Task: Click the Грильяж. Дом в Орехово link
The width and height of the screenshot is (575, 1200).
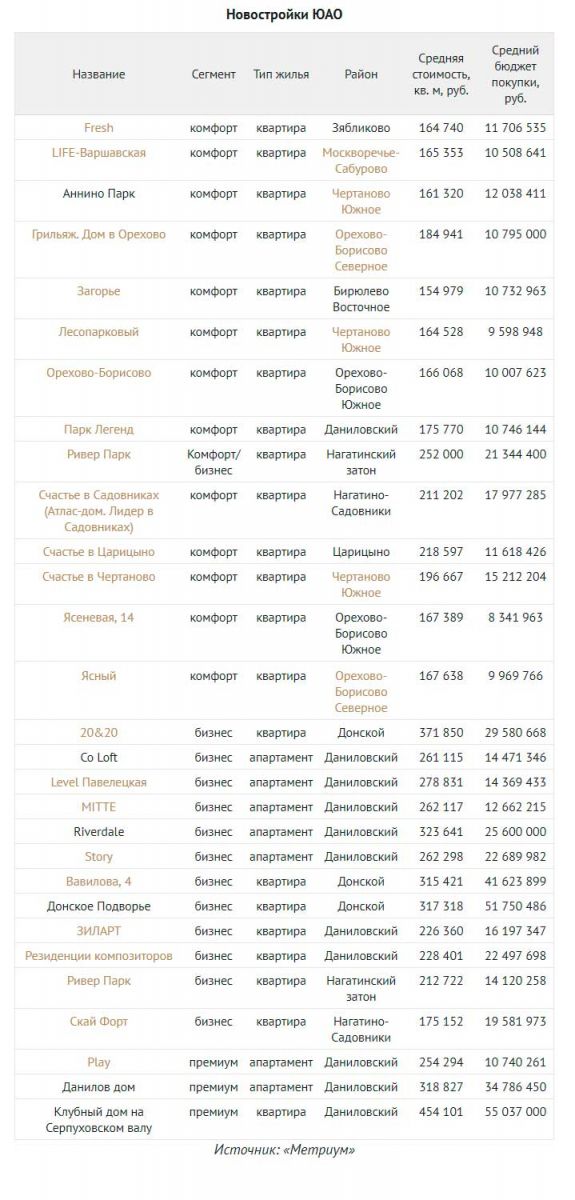Action: point(98,234)
